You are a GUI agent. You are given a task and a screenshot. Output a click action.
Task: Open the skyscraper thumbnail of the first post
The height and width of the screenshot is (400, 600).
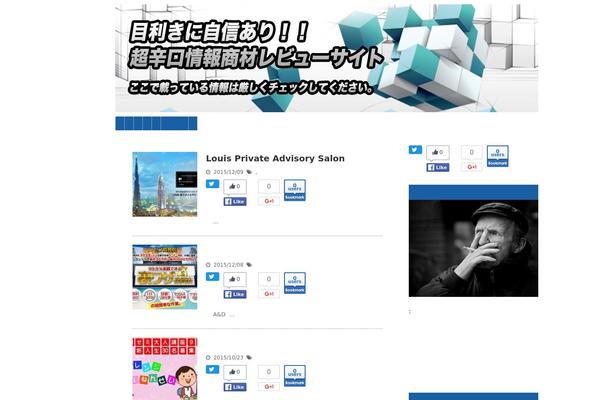point(165,184)
